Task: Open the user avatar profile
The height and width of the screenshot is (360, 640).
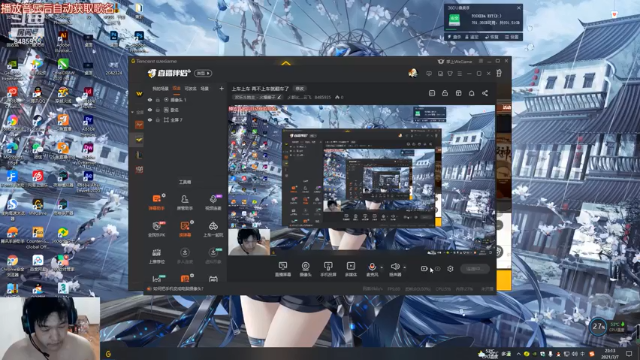Action: coord(413,73)
